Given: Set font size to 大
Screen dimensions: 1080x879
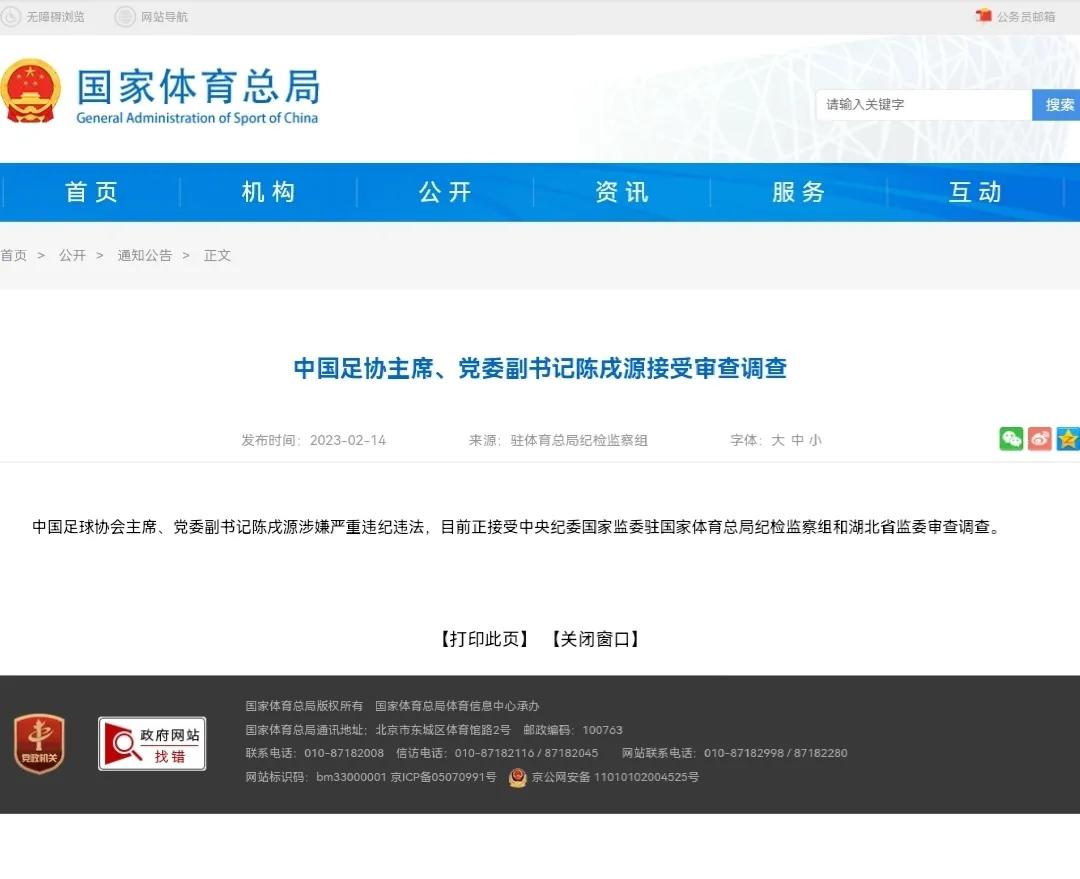Looking at the screenshot, I should [x=778, y=440].
